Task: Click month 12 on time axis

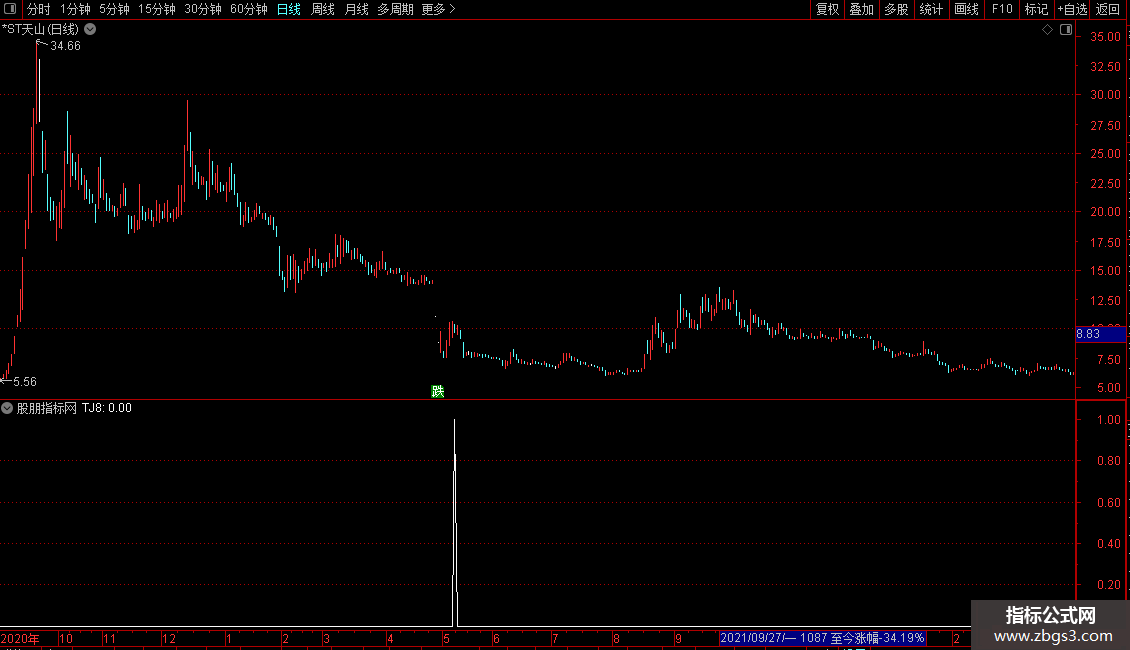Action: click(x=169, y=638)
